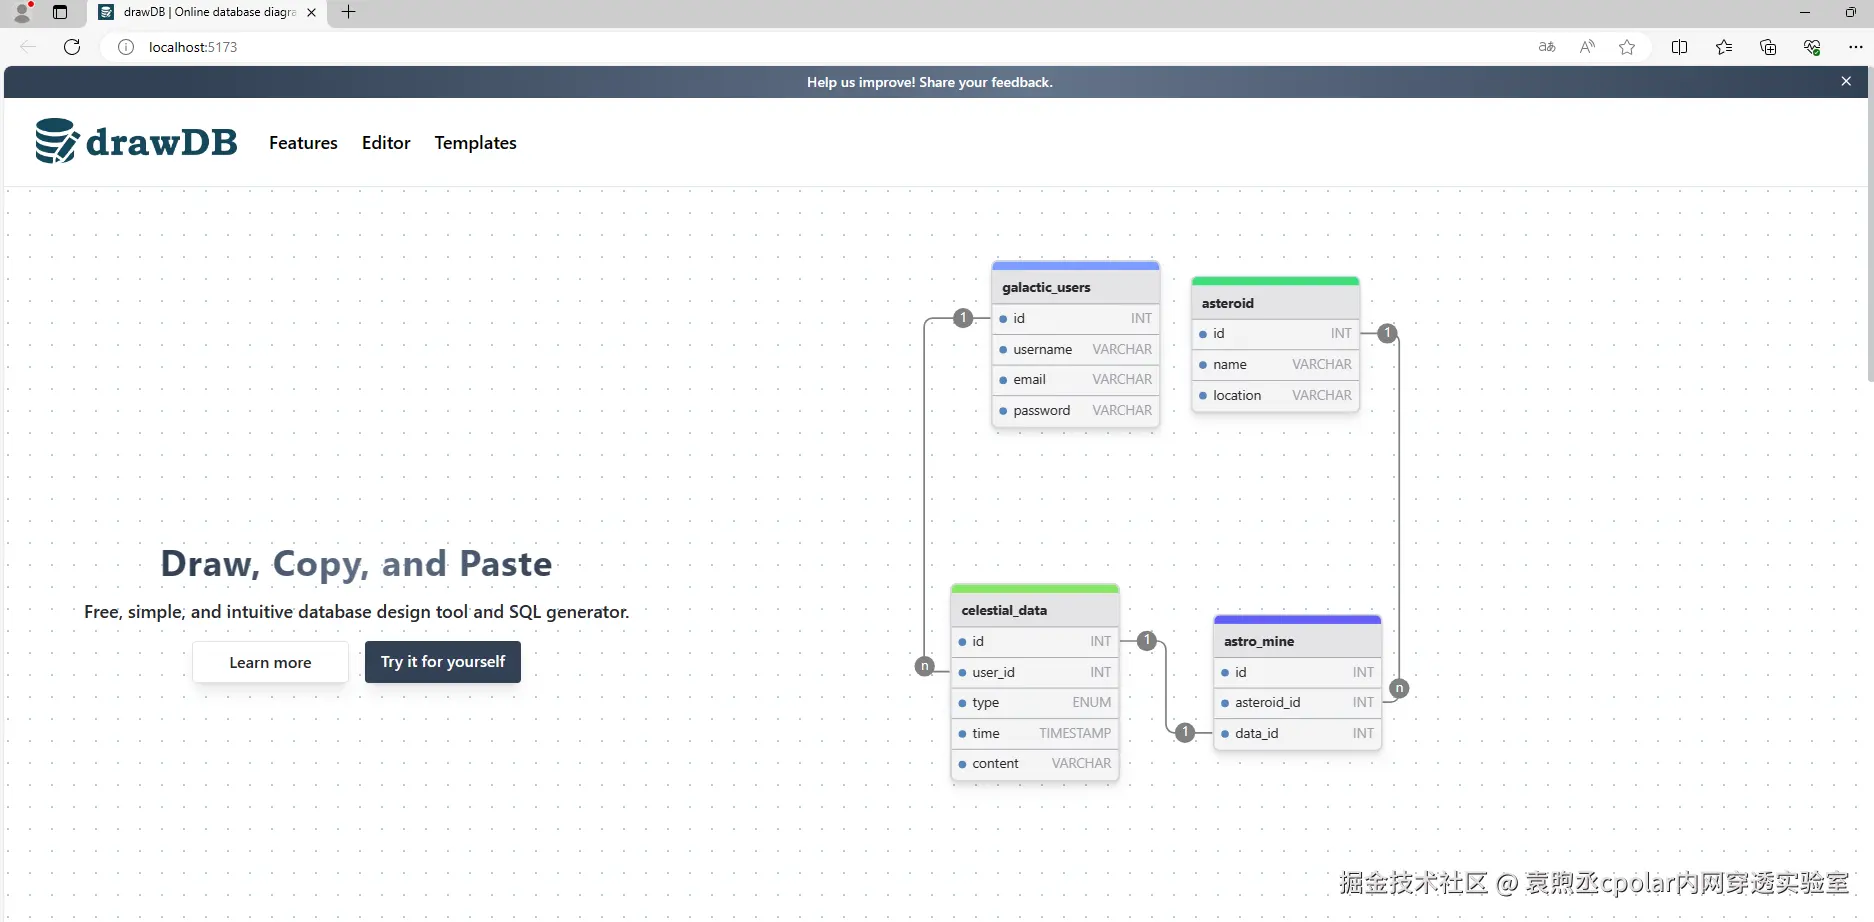Add this page to favorites star
Viewport: 1874px width, 922px height.
pyautogui.click(x=1627, y=47)
